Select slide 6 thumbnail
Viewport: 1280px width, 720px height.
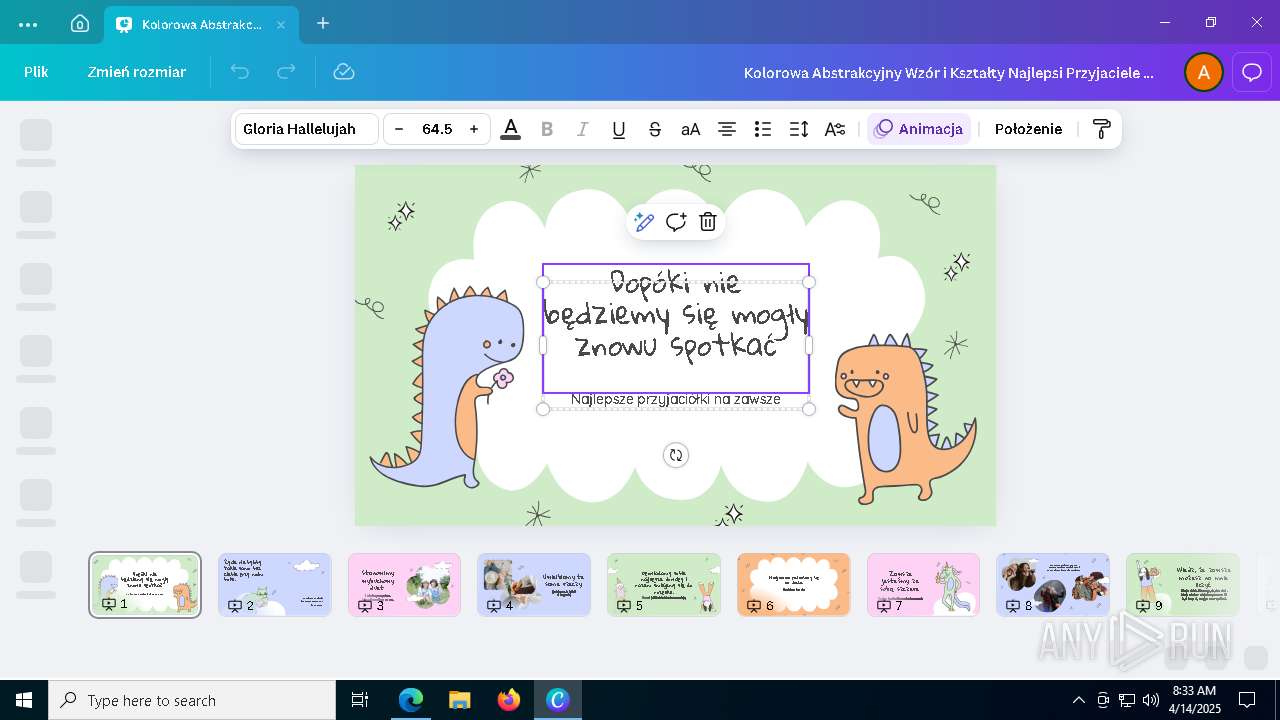[794, 585]
